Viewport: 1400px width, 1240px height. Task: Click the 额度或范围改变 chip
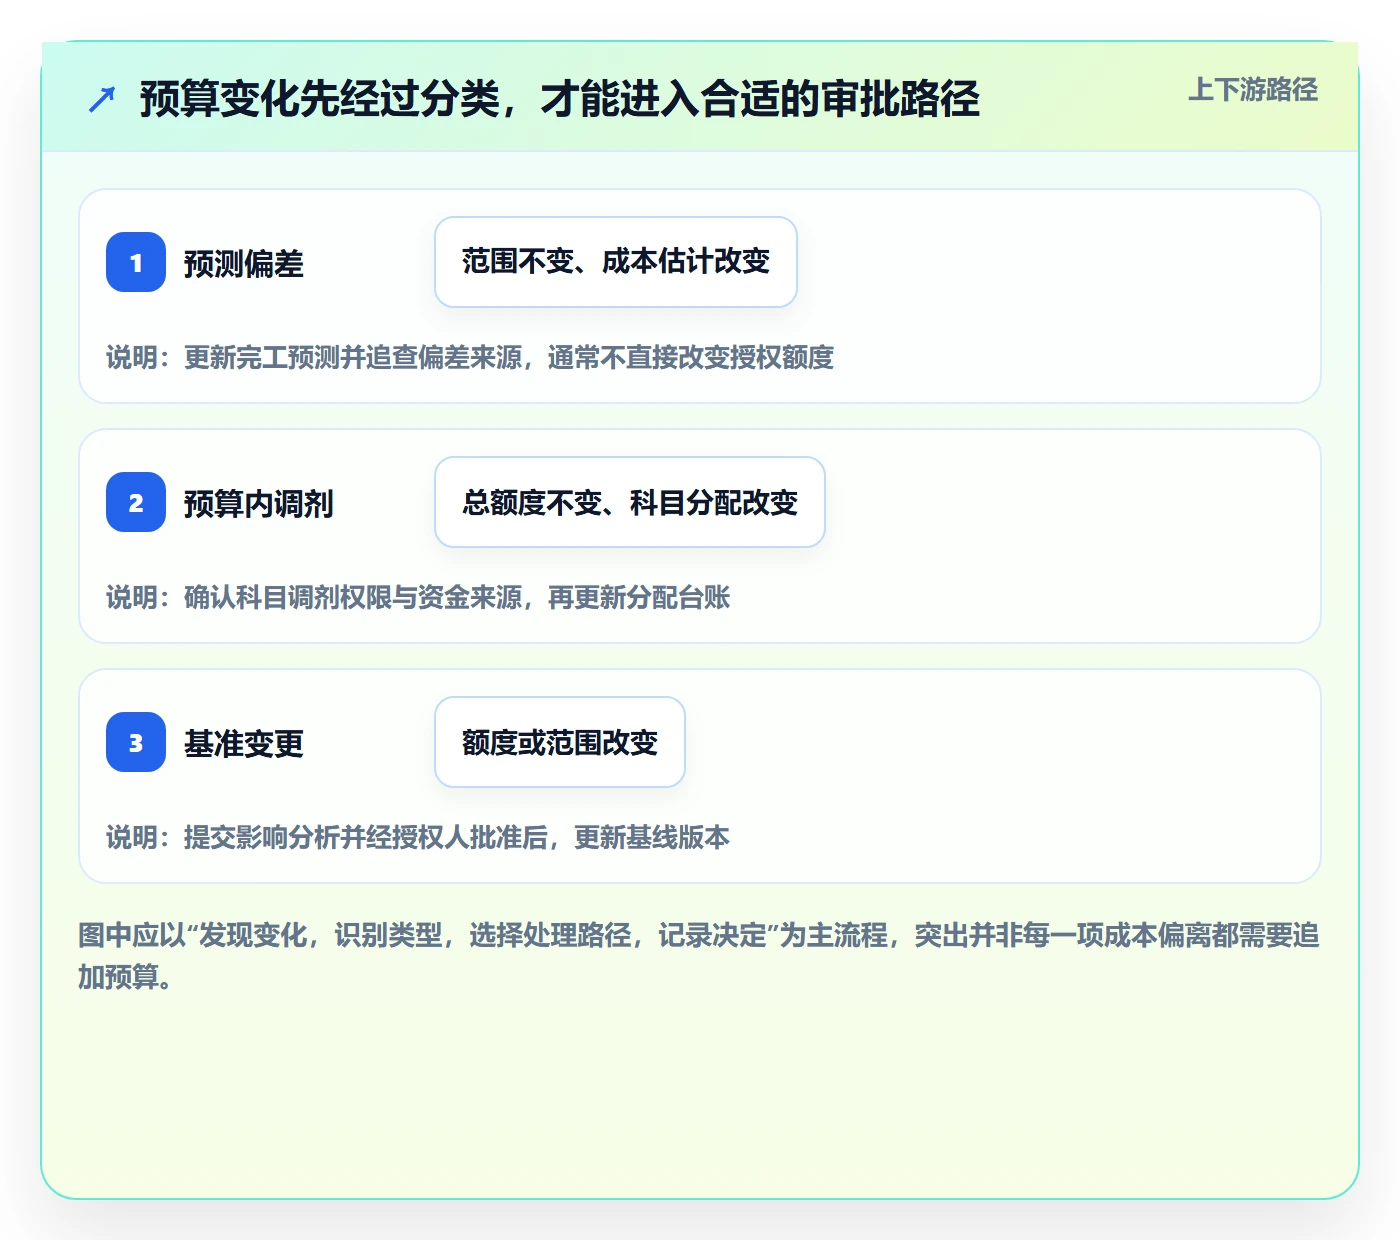point(560,742)
